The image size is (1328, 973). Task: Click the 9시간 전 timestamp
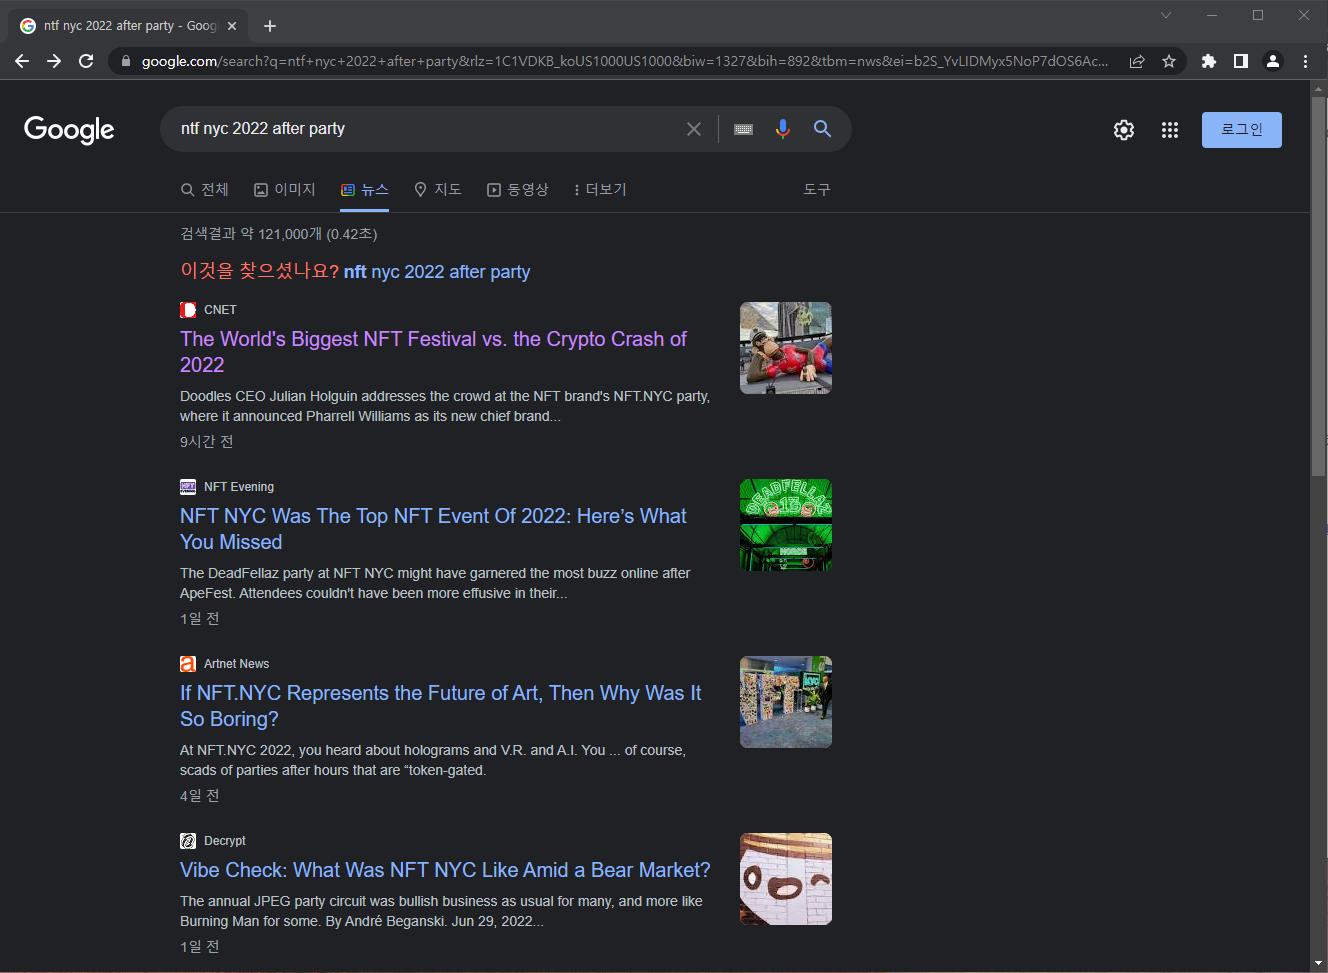[206, 442]
